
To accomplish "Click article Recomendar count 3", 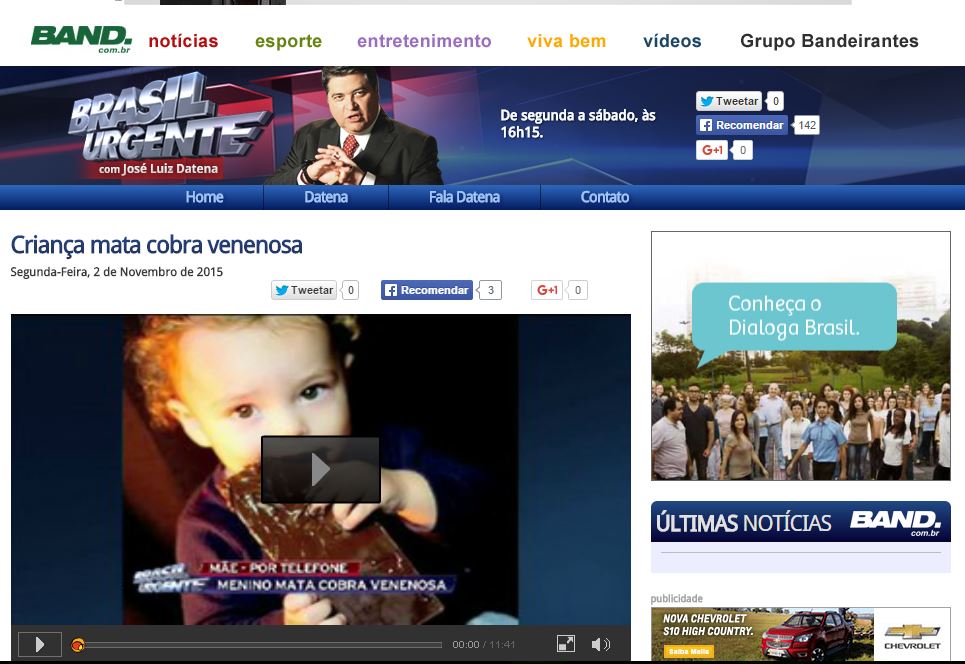I will click(x=491, y=290).
